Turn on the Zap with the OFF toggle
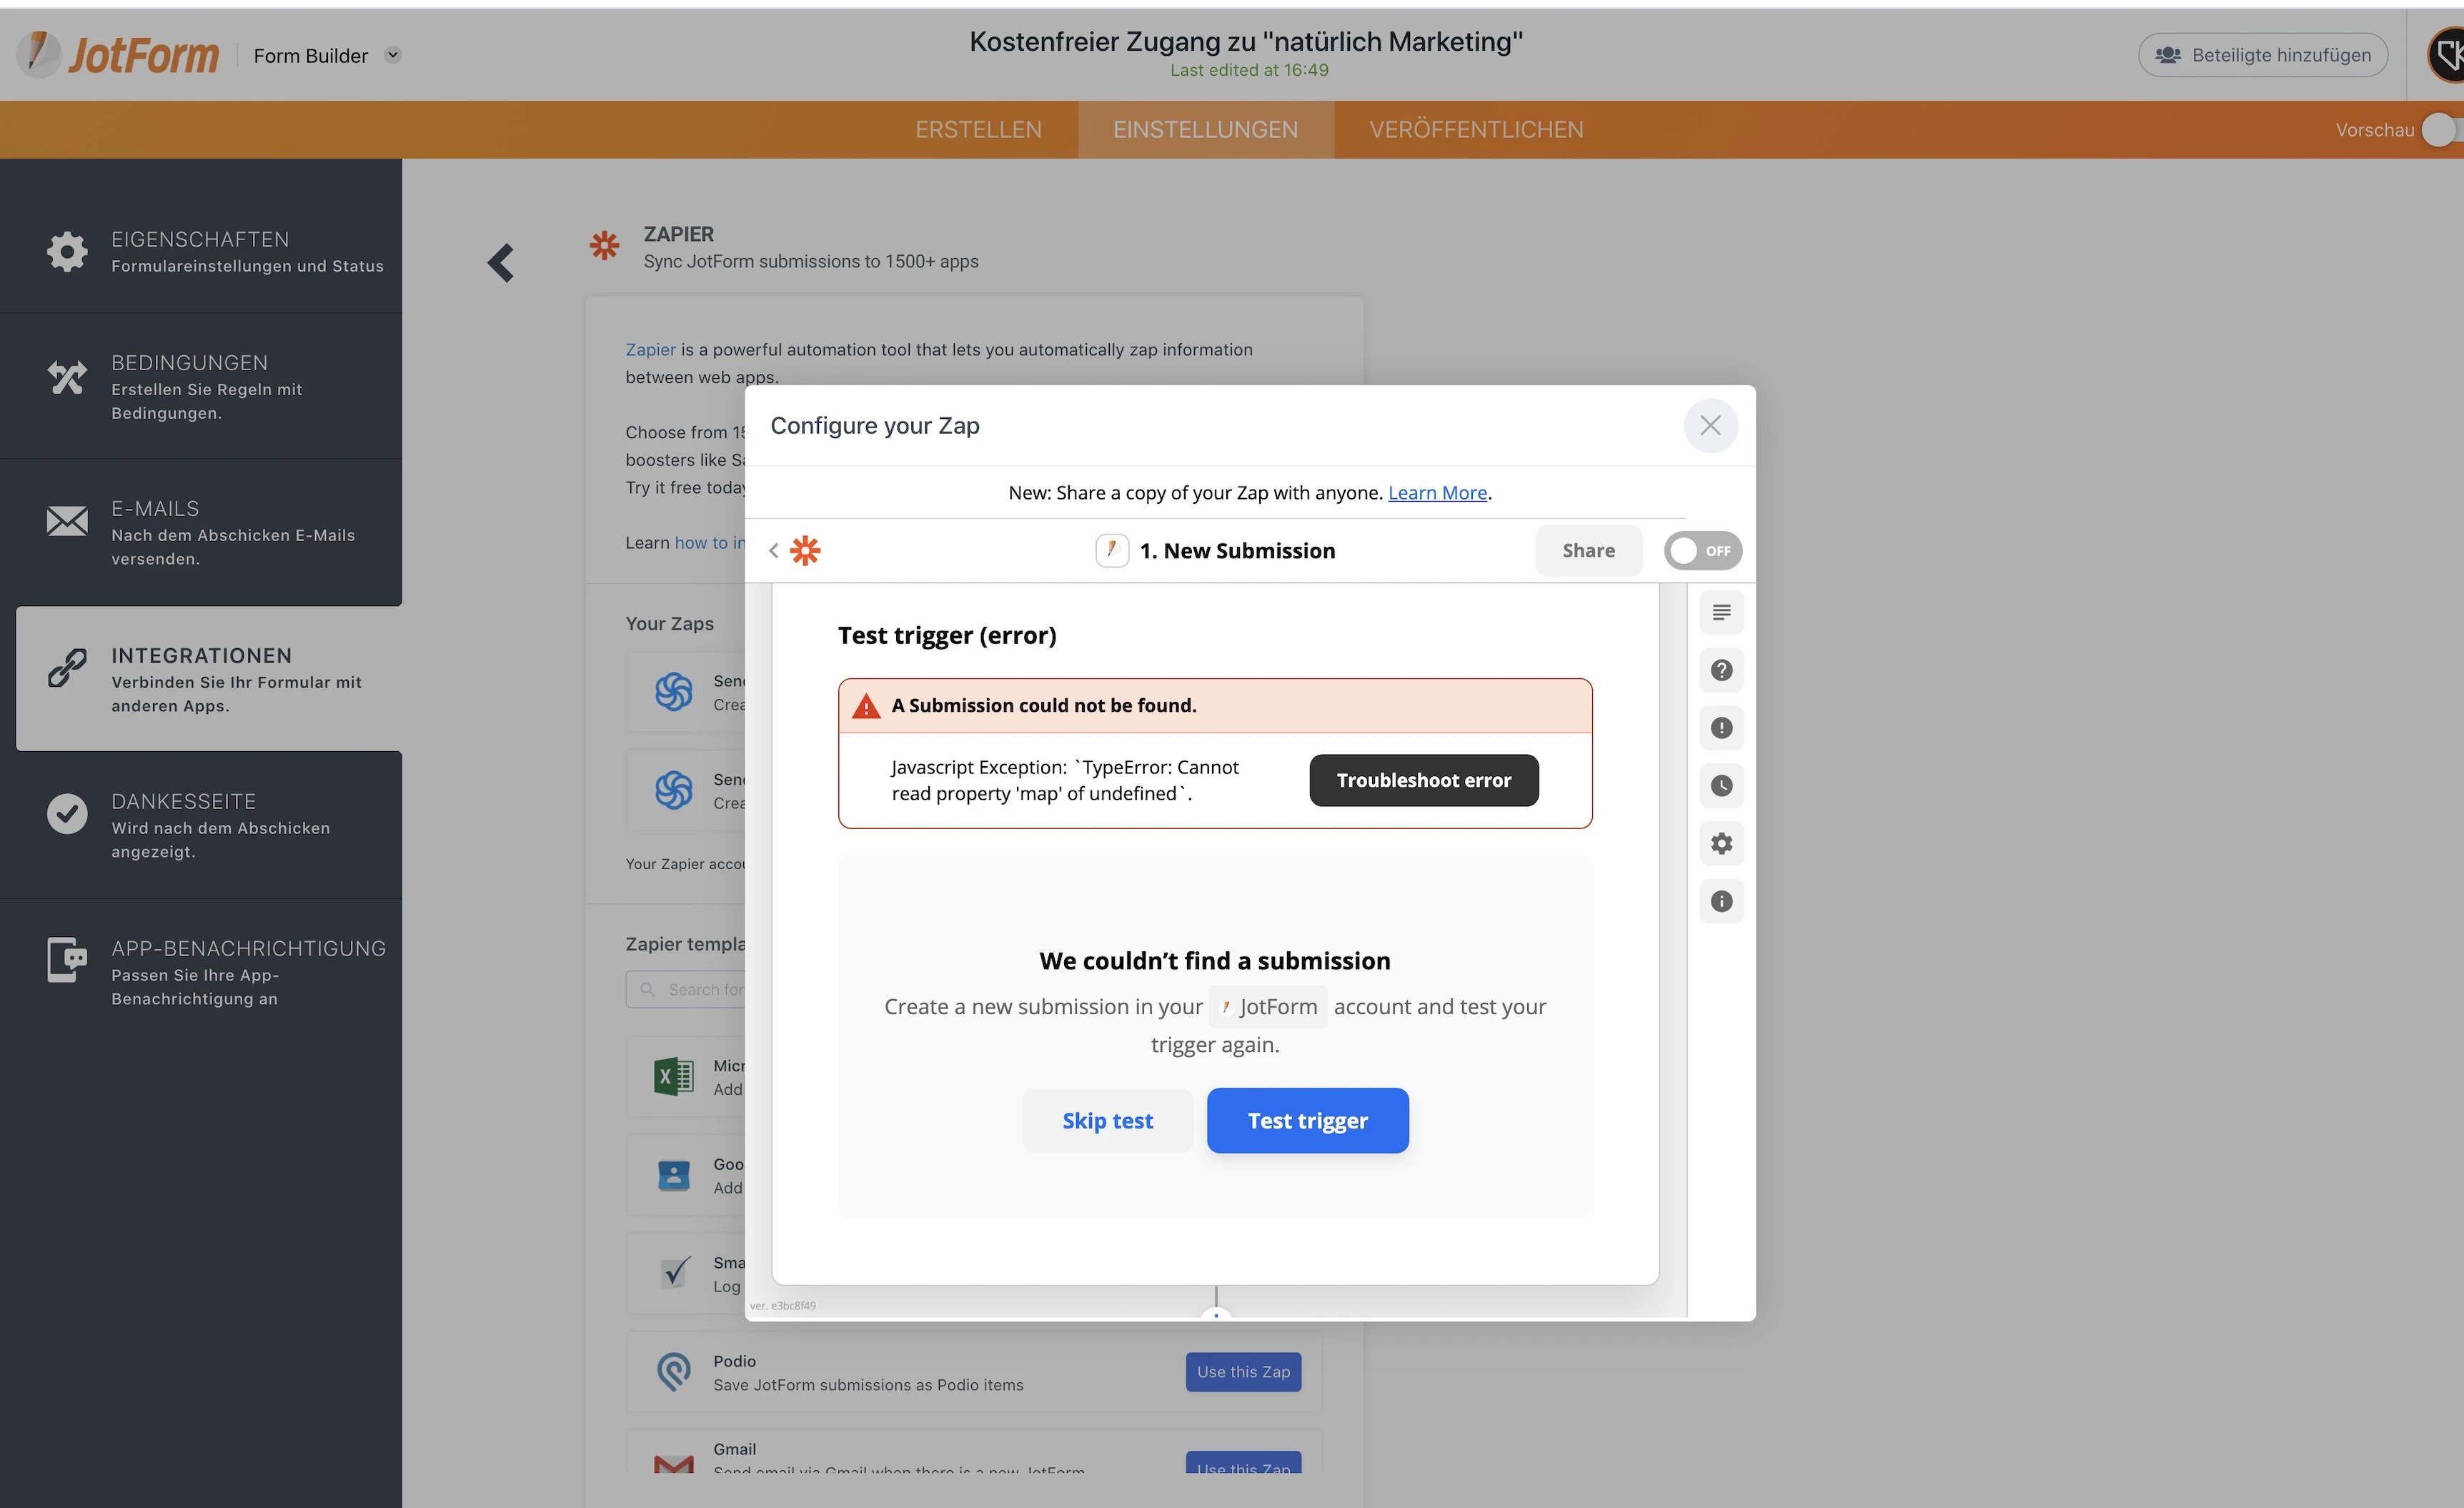 pos(1702,550)
